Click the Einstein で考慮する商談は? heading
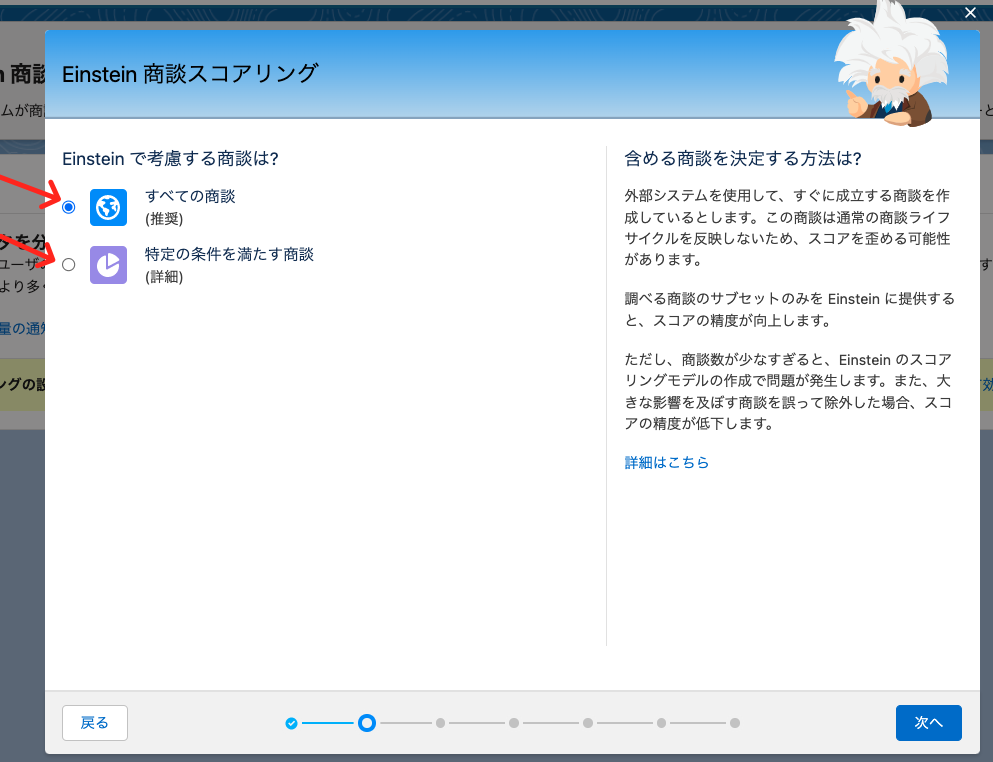The width and height of the screenshot is (993, 762). [x=170, y=158]
